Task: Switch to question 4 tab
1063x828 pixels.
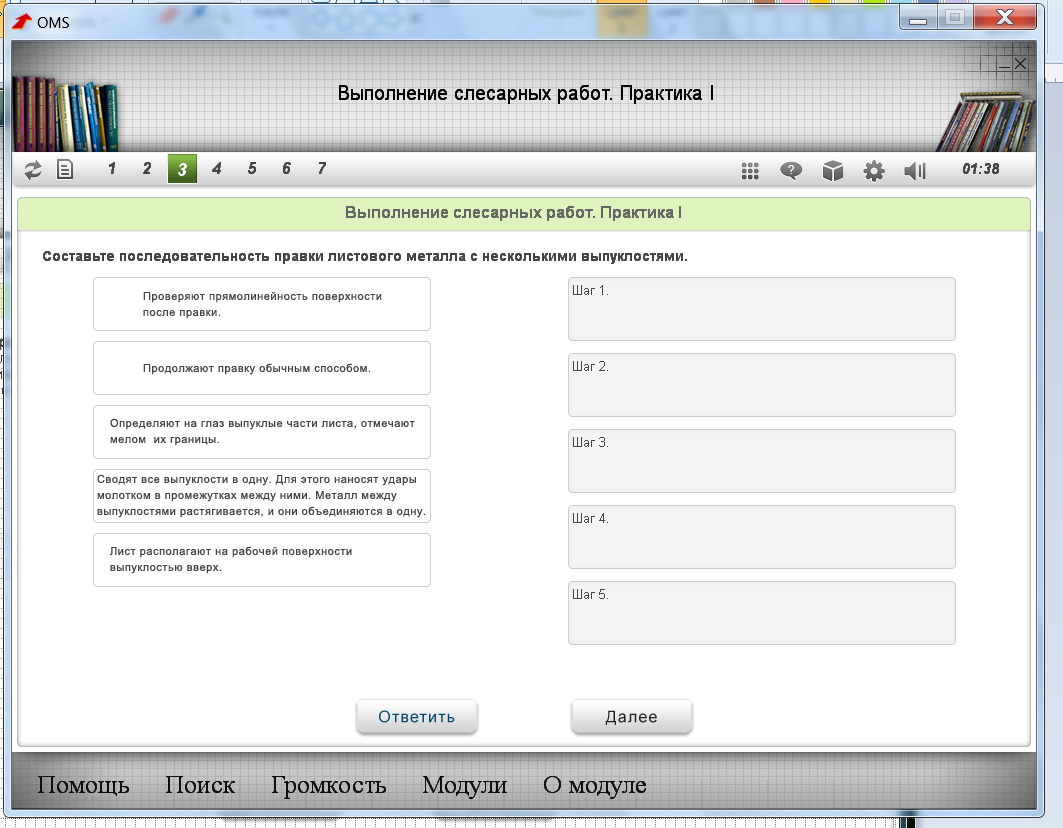Action: 217,169
